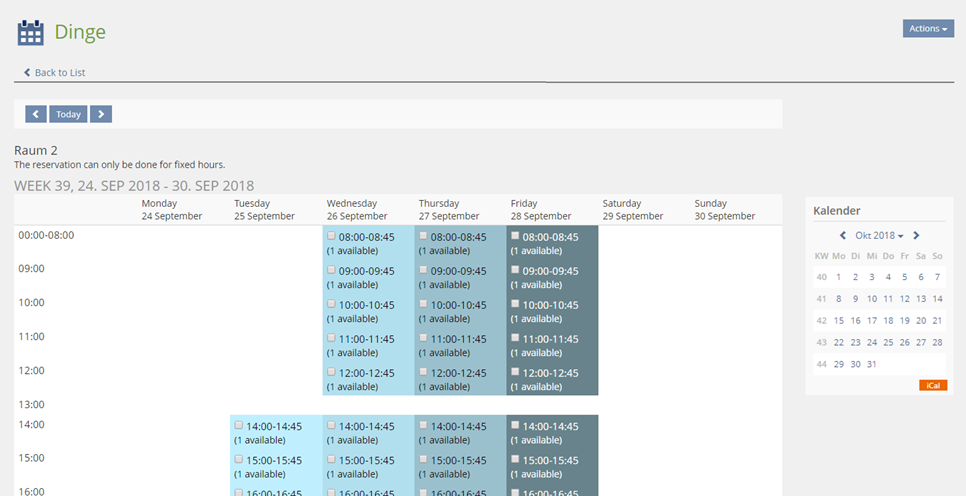Image resolution: width=966 pixels, height=496 pixels.
Task: Click the Dinge calendar icon
Action: 31,32
